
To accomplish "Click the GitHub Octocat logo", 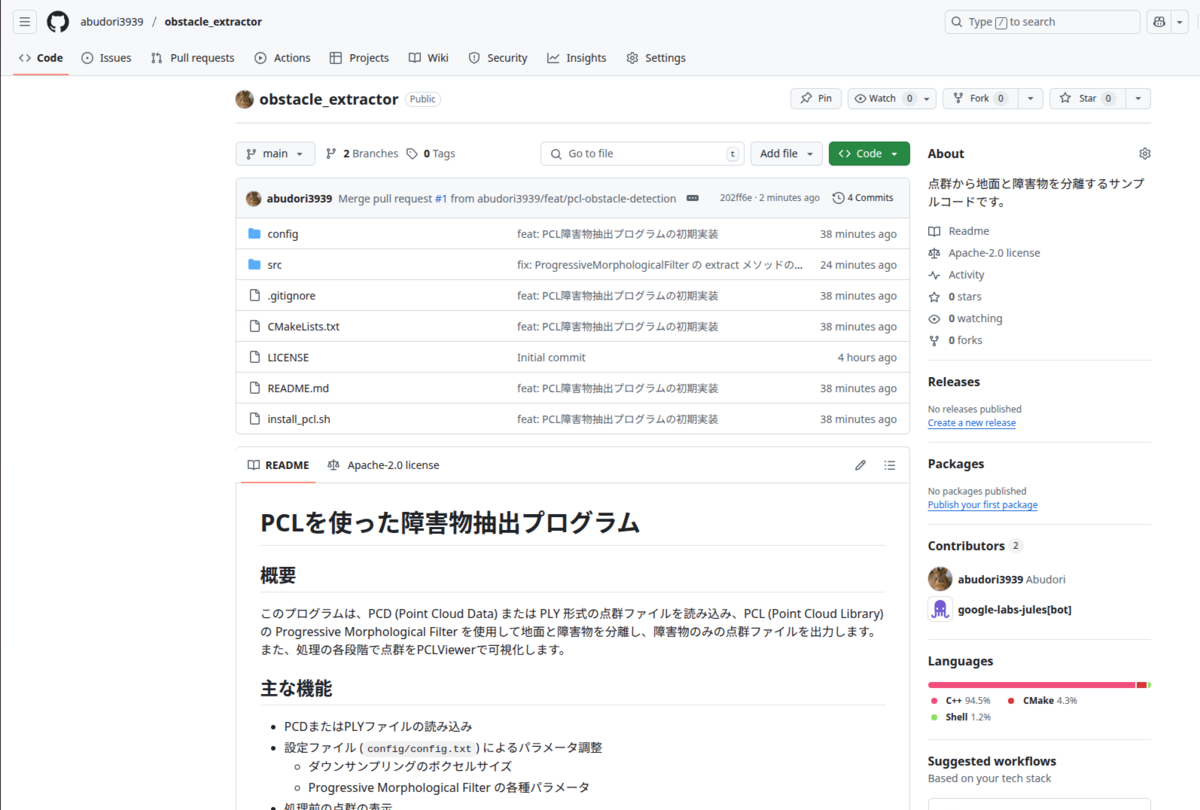I will click(58, 22).
